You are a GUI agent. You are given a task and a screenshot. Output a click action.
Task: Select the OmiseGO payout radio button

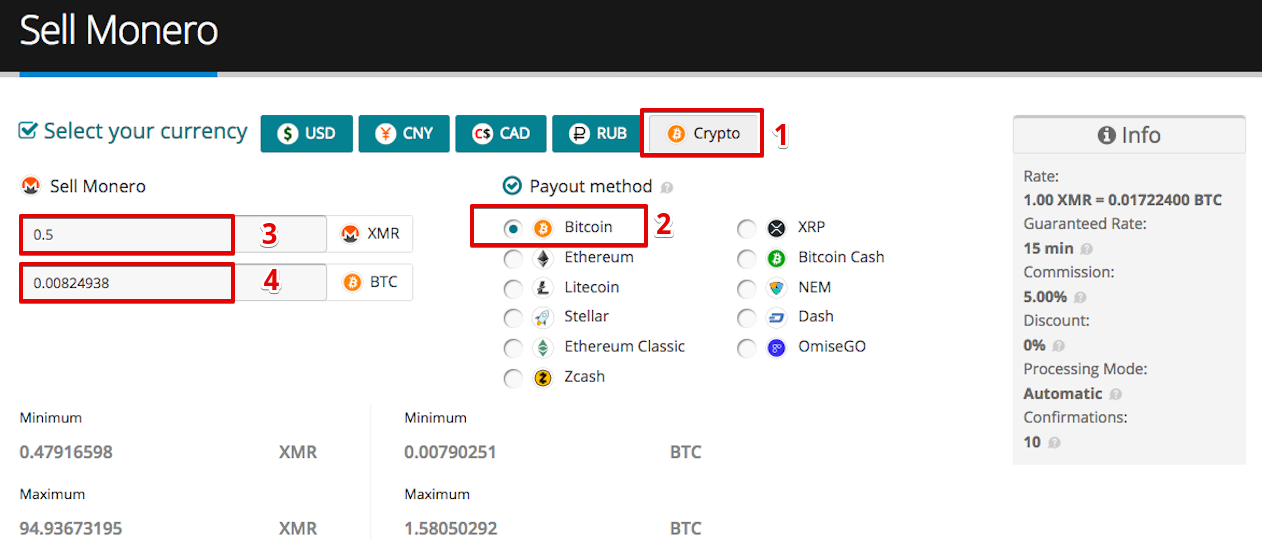coord(746,348)
